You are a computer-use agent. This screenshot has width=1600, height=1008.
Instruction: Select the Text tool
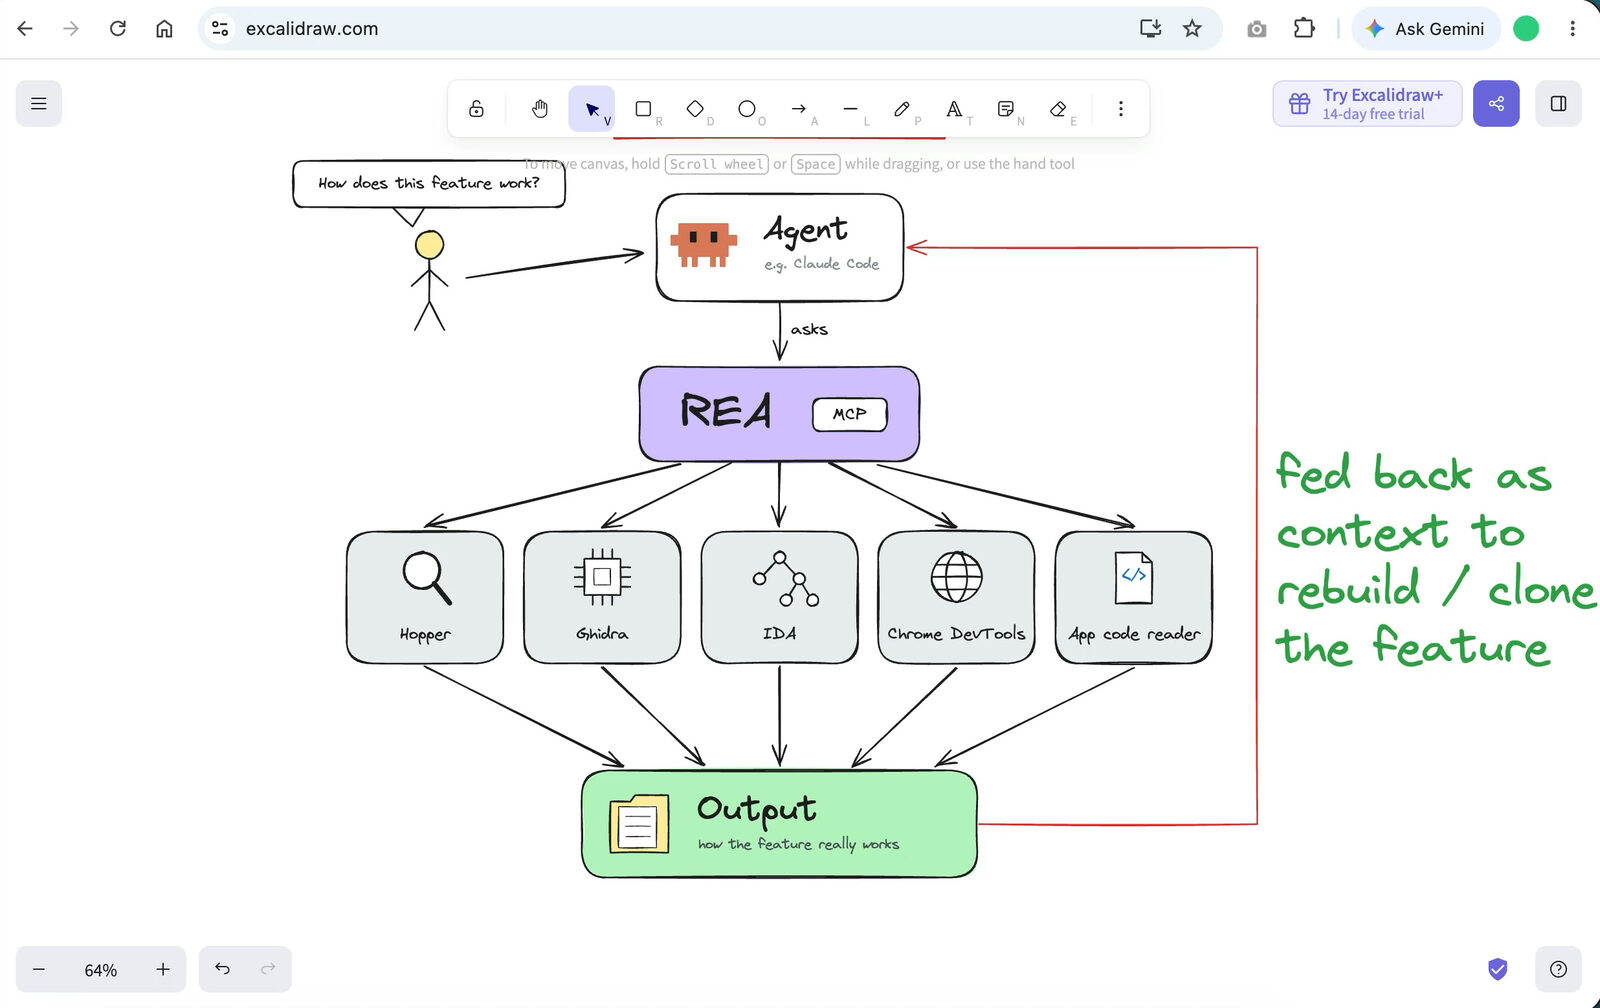pyautogui.click(x=954, y=109)
